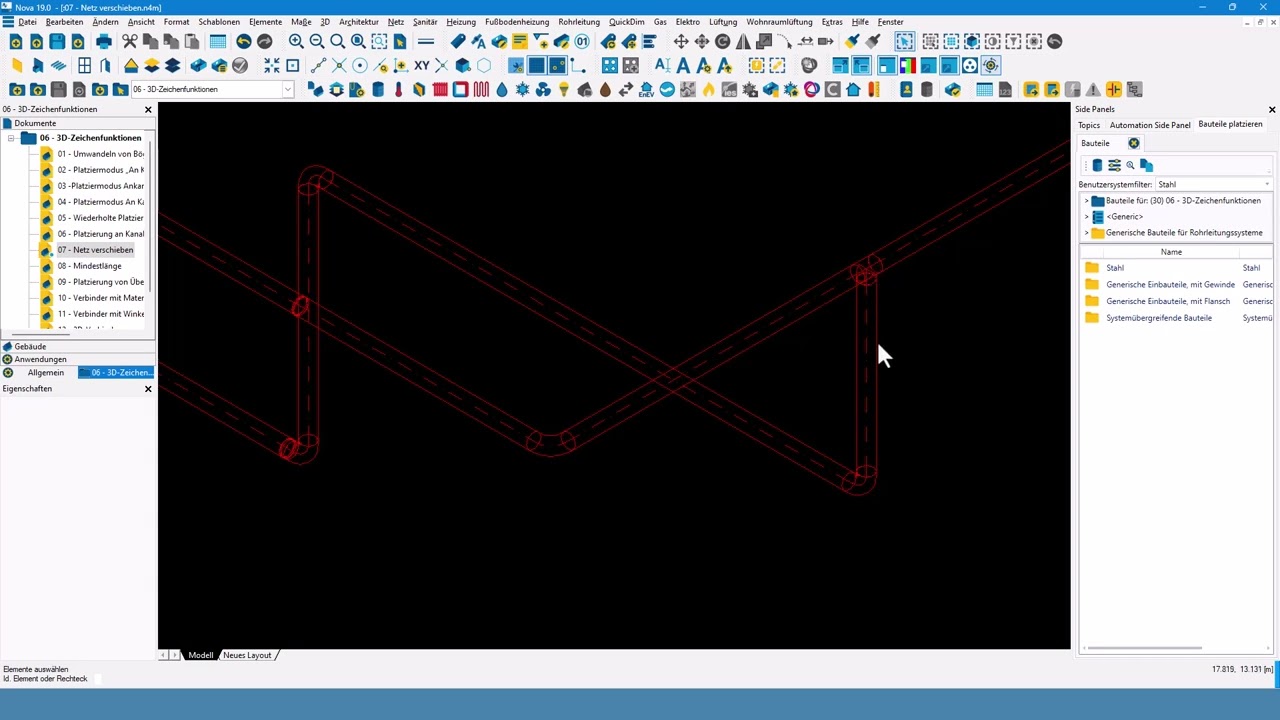Expand the <Generic> tree node
Viewport: 1280px width, 720px height.
tap(1086, 217)
